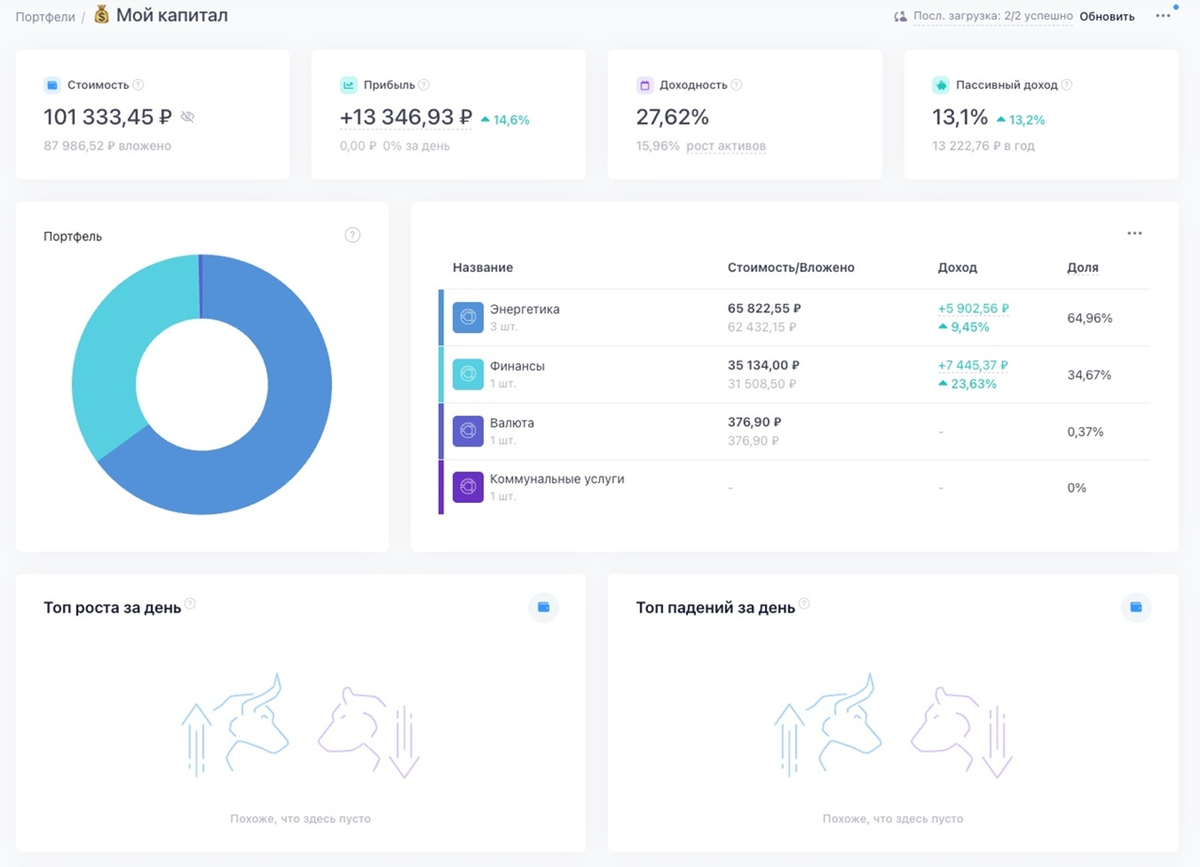The image size is (1200, 867).
Task: Click the help icon beside Прибыль
Action: pyautogui.click(x=424, y=85)
